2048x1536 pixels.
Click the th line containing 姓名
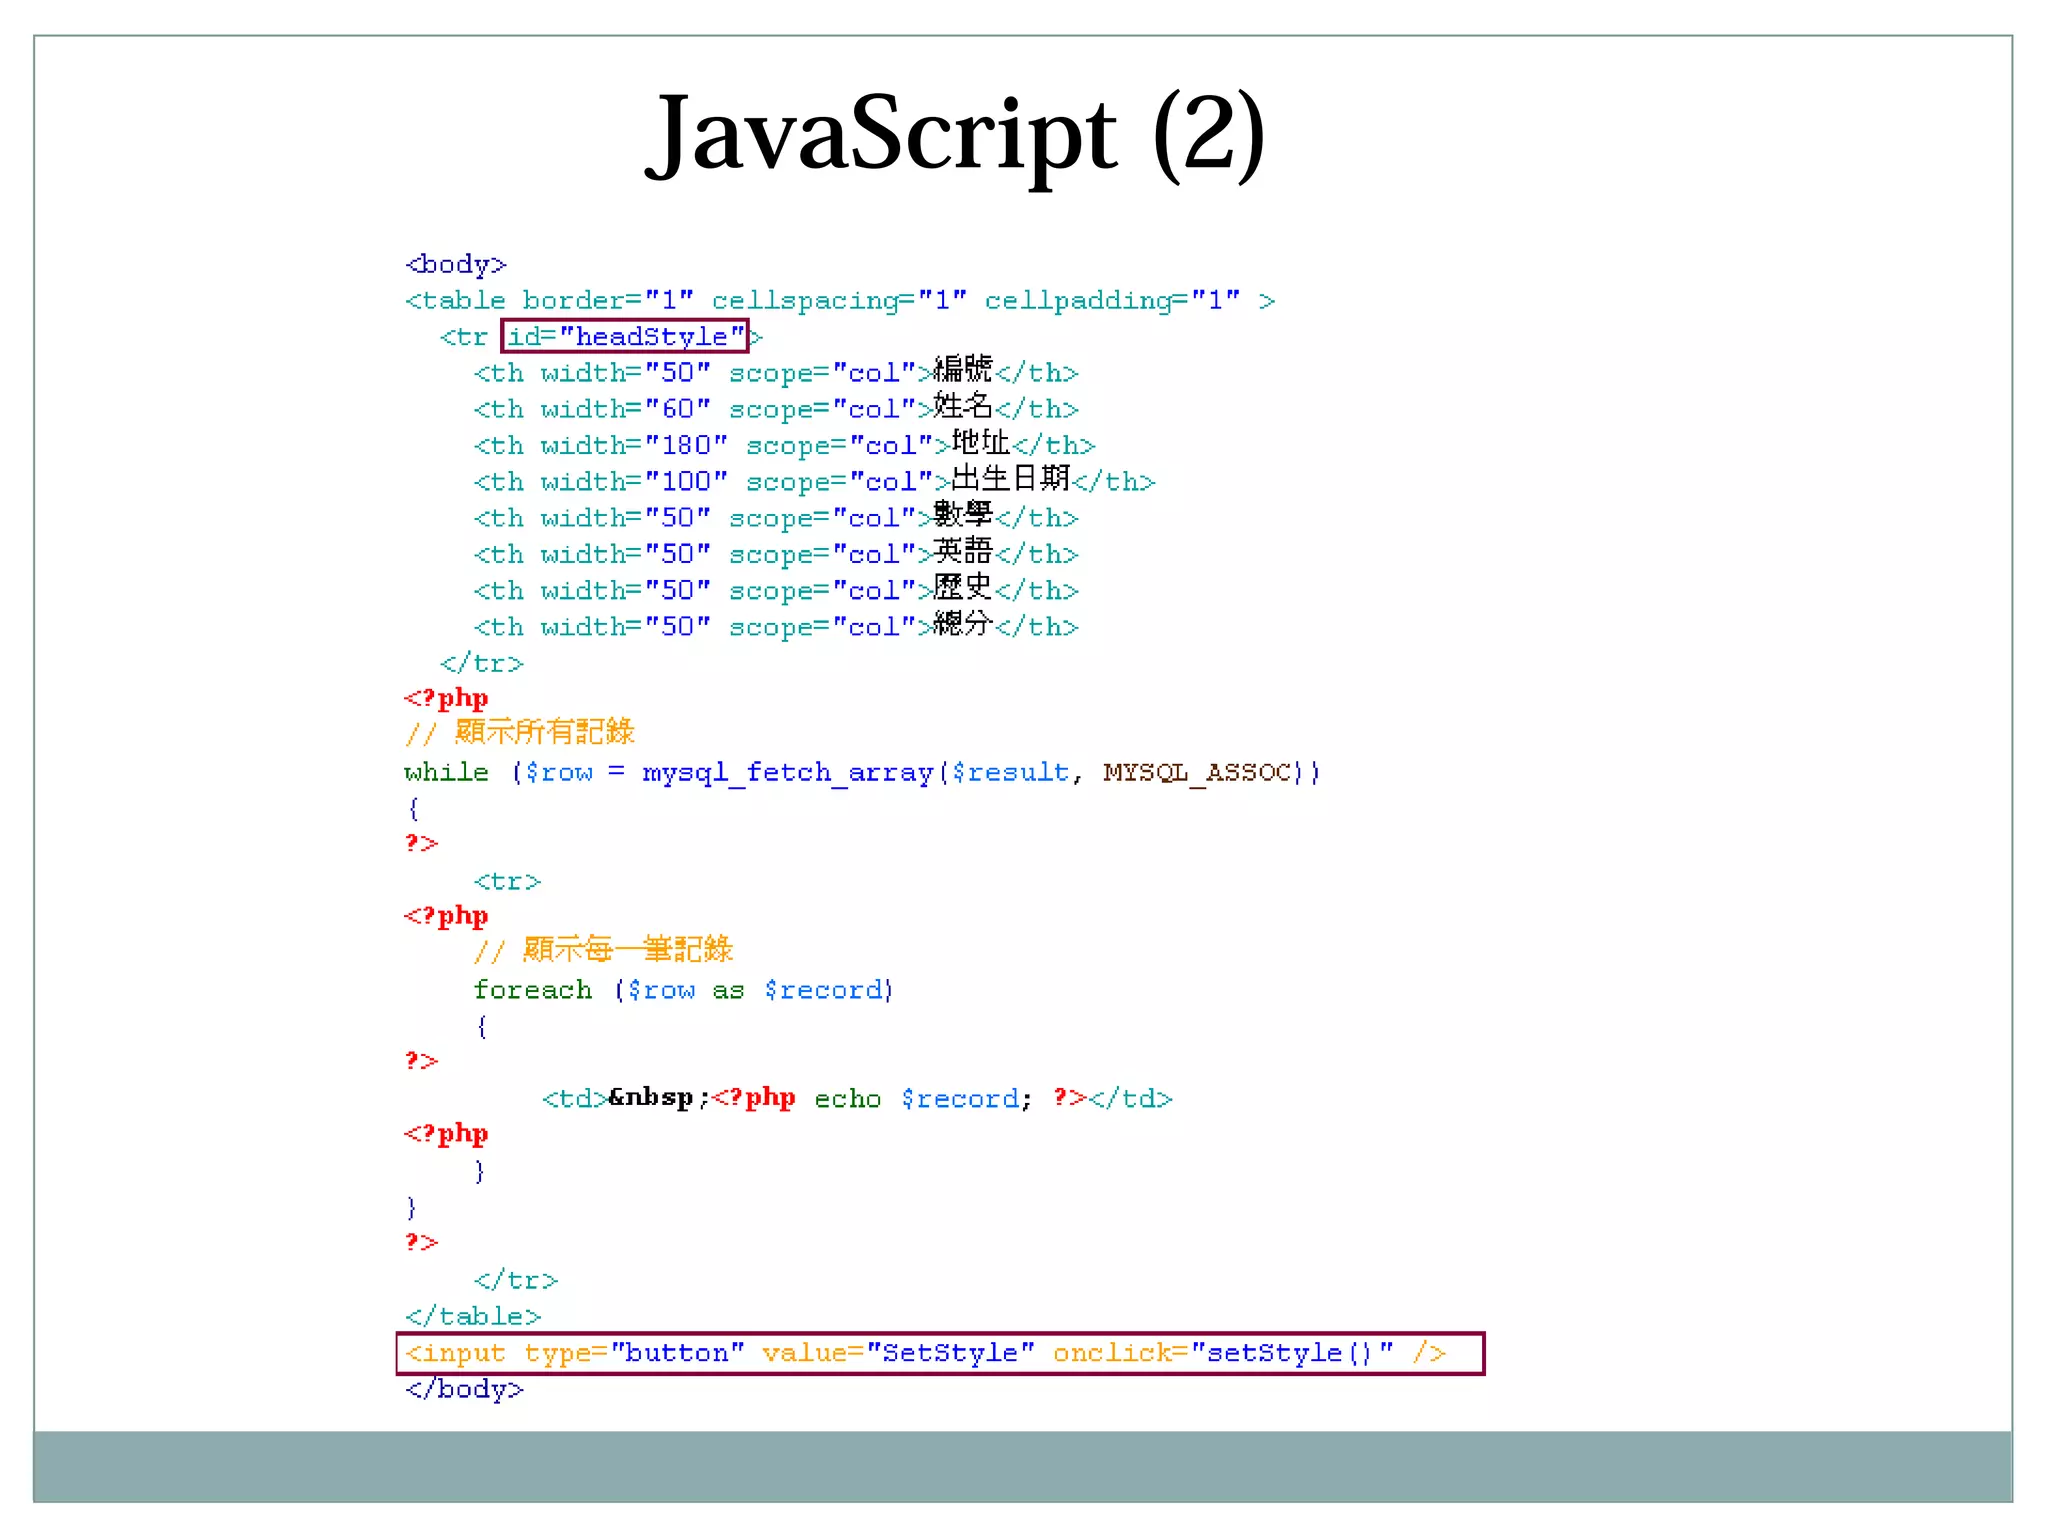[x=776, y=408]
